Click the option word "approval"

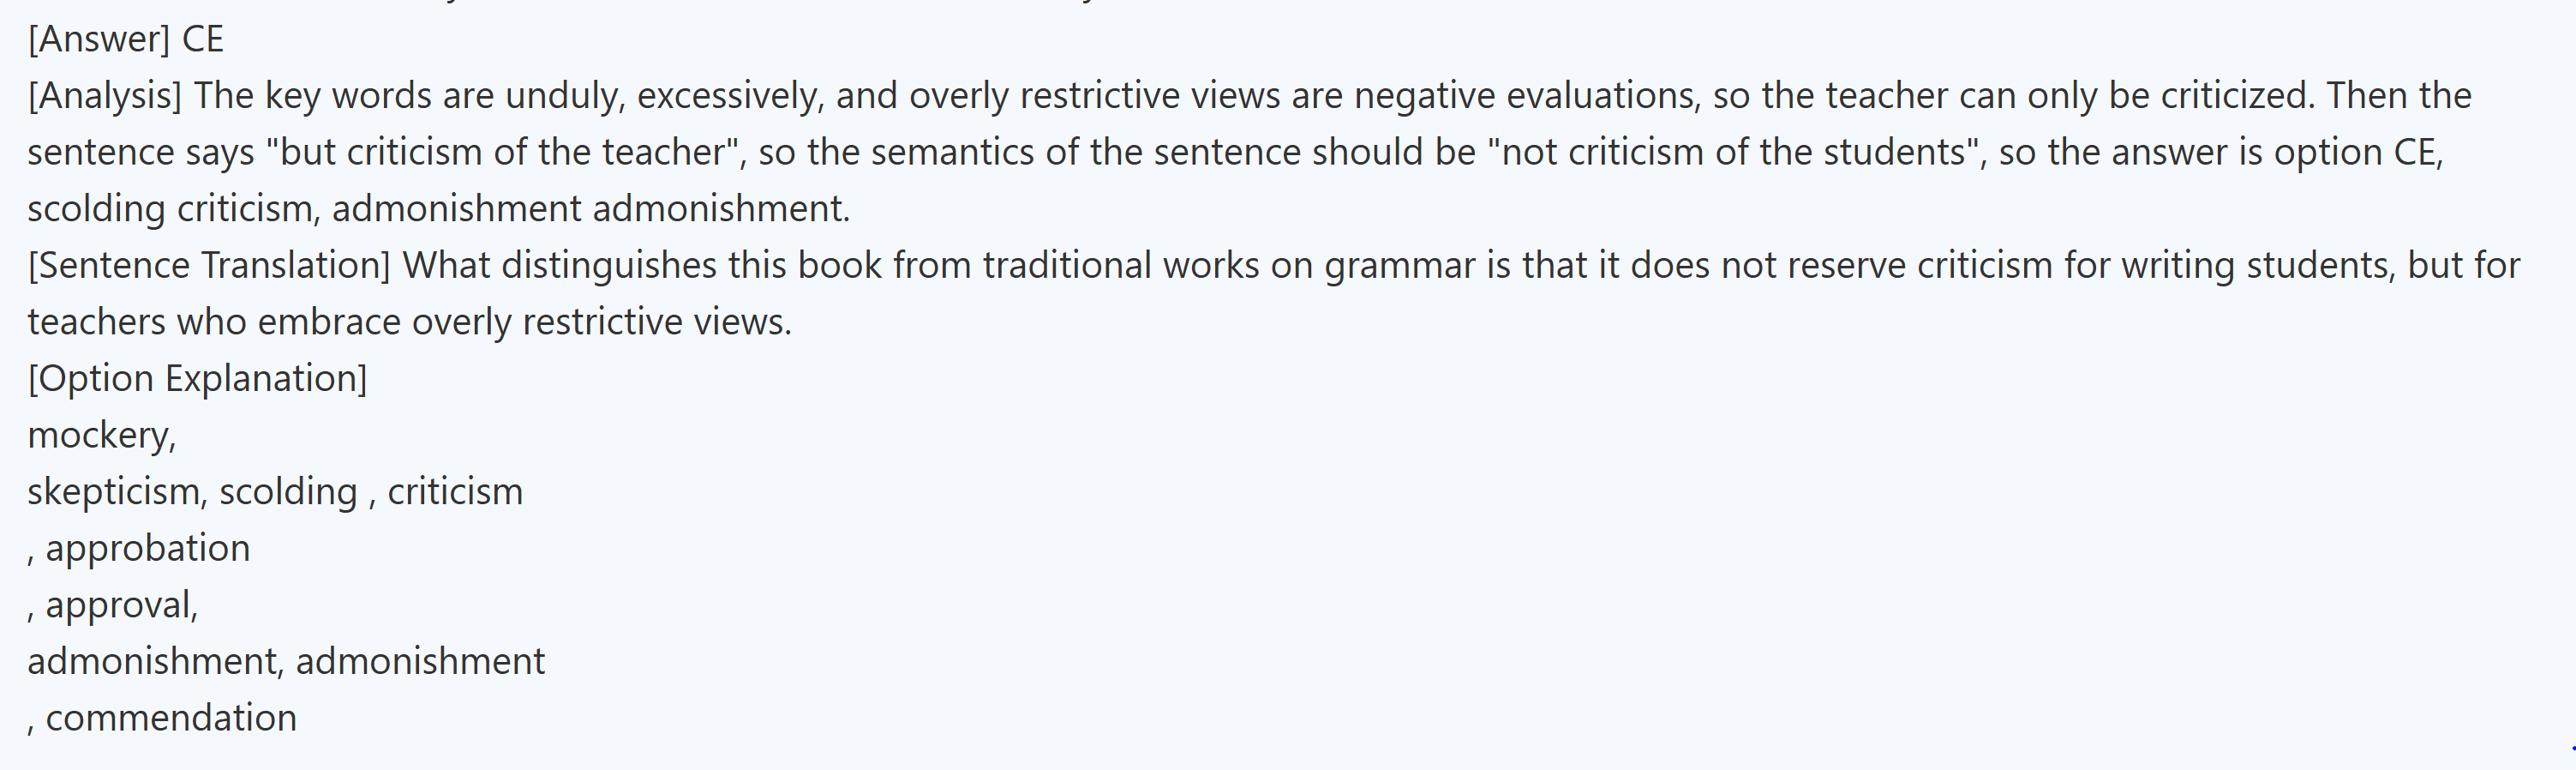click(121, 605)
